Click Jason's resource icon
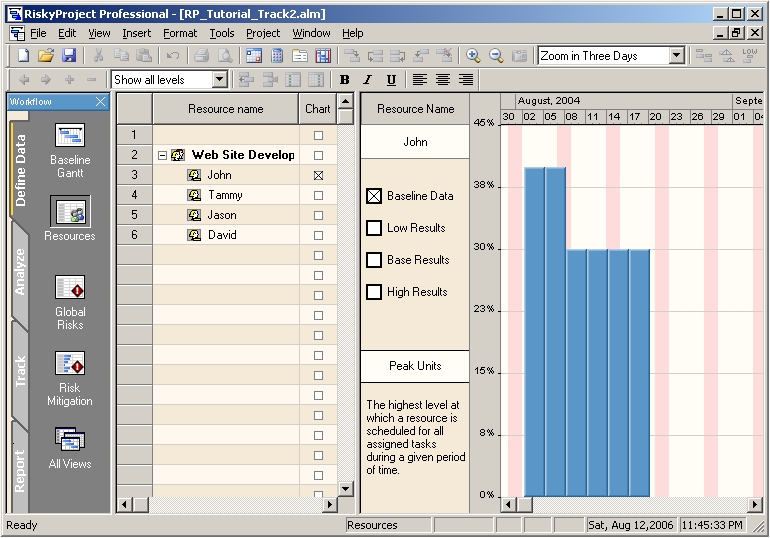The image size is (770, 538). coord(194,215)
